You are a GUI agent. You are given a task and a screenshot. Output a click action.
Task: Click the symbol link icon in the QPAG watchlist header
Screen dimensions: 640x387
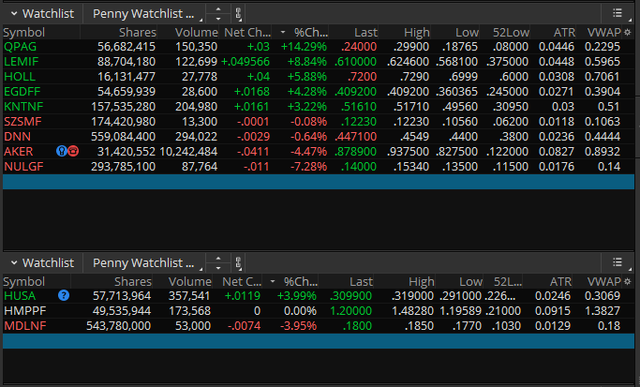(x=239, y=14)
